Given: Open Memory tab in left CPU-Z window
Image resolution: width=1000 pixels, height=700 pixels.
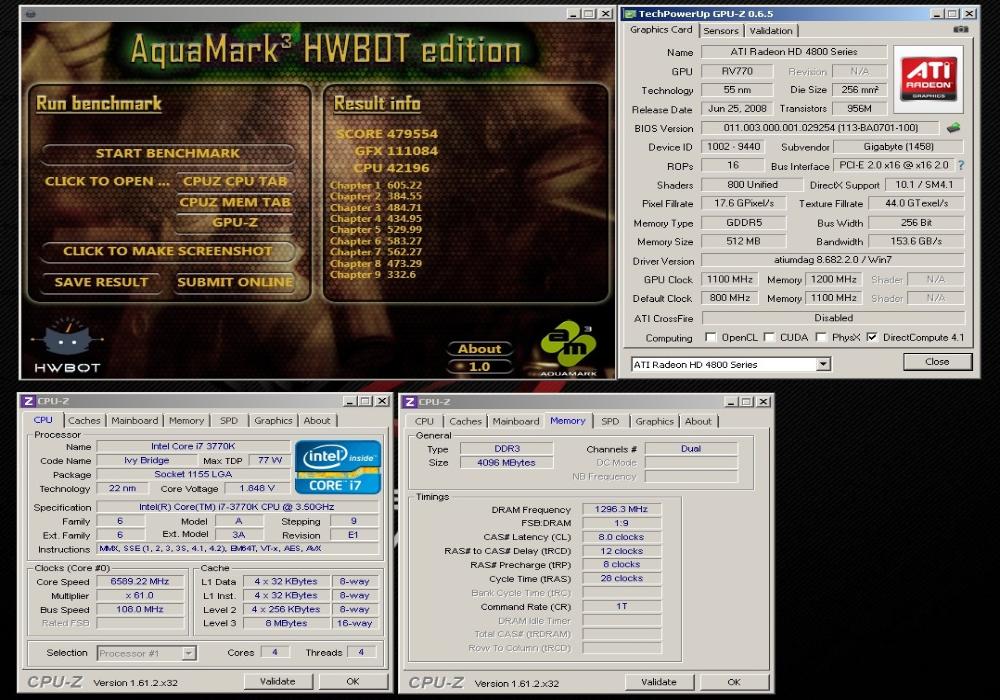Looking at the screenshot, I should (186, 421).
